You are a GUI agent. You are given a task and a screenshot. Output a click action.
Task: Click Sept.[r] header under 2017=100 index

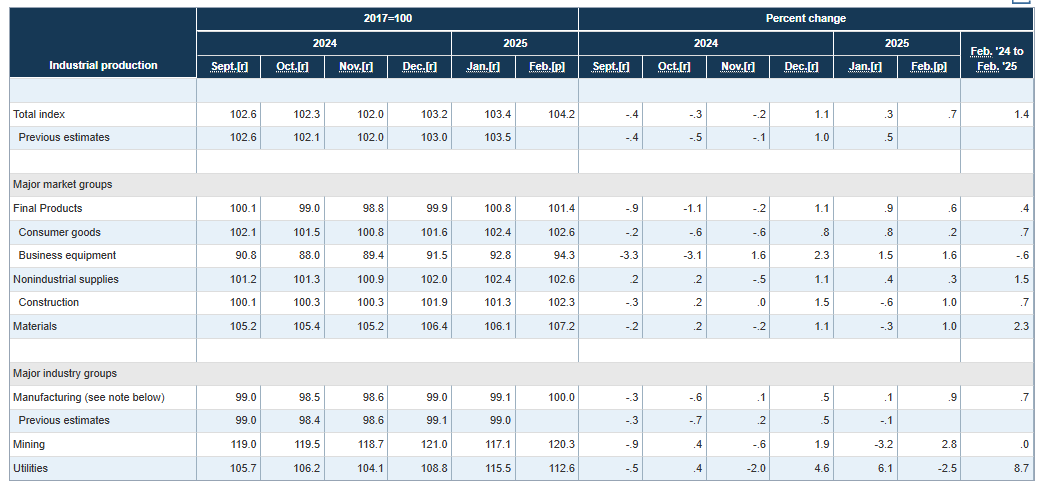pos(229,66)
